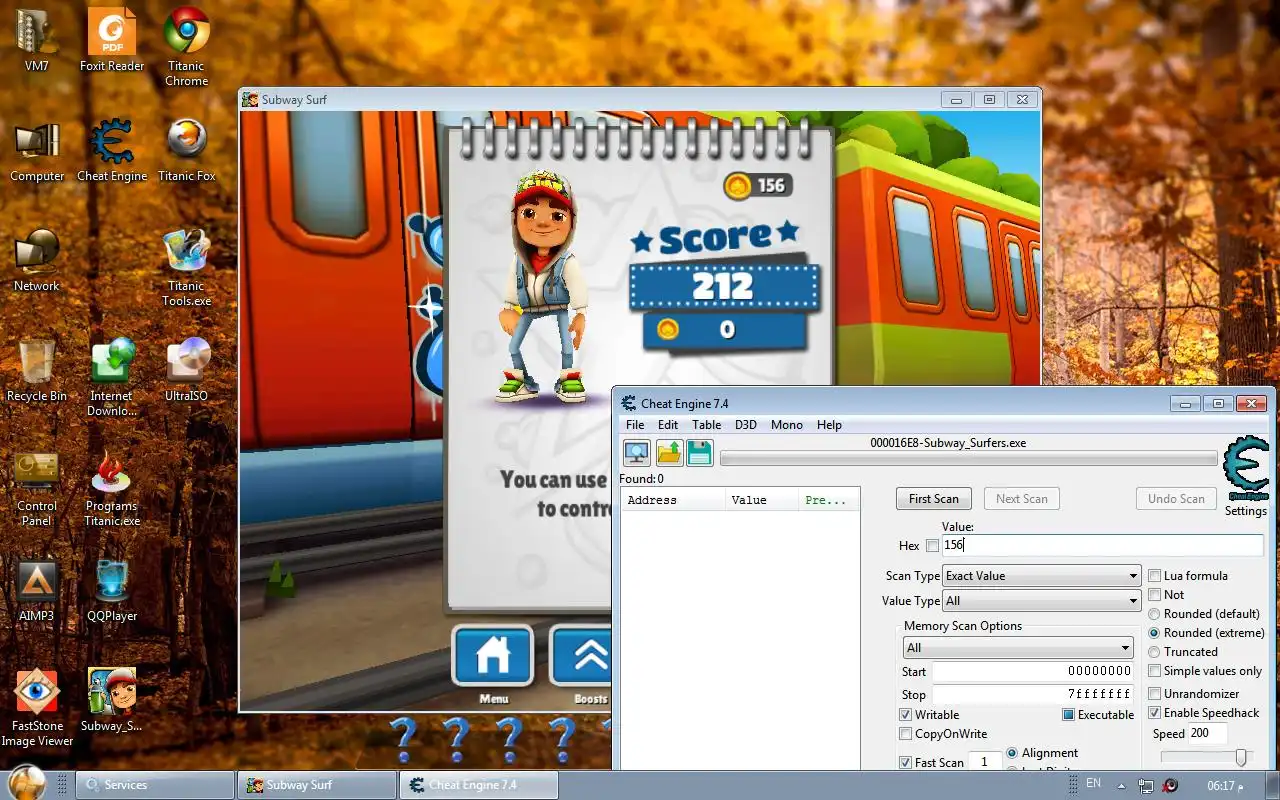Viewport: 1280px width, 800px height.
Task: Launch Titanic Chrome from desktop
Action: [x=186, y=46]
